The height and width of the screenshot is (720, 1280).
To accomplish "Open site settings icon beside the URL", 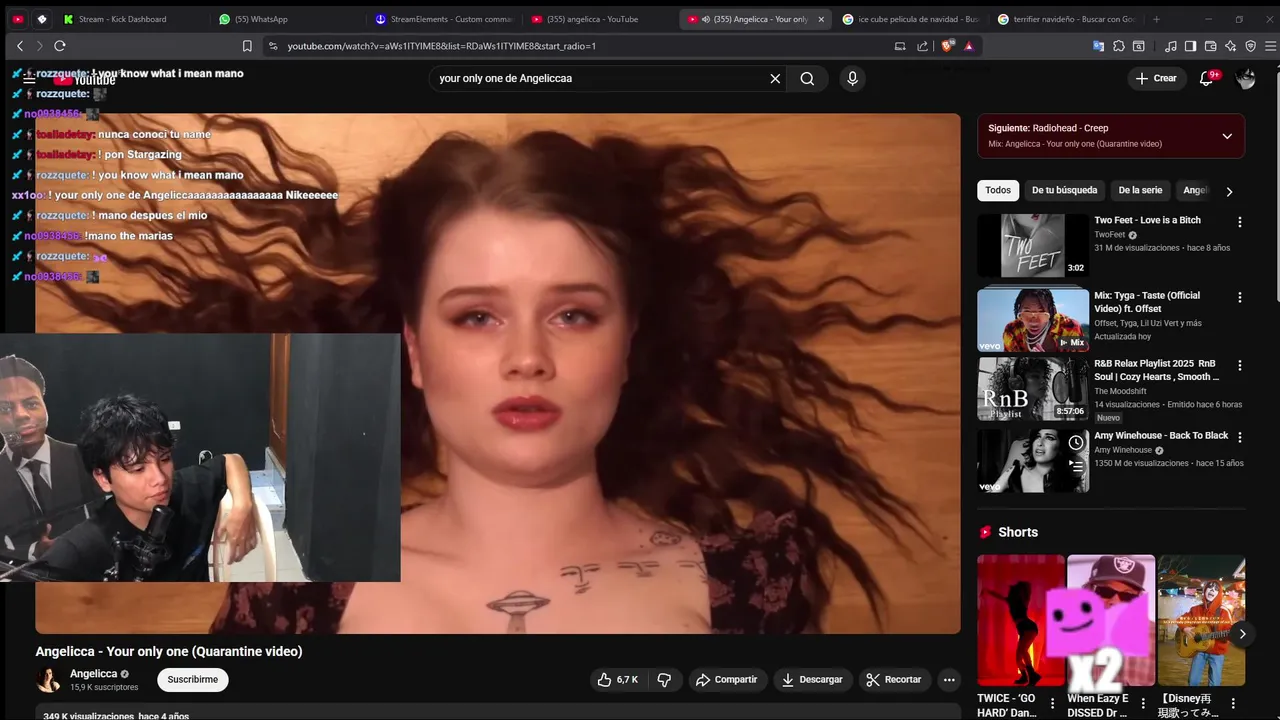I will click(x=272, y=46).
